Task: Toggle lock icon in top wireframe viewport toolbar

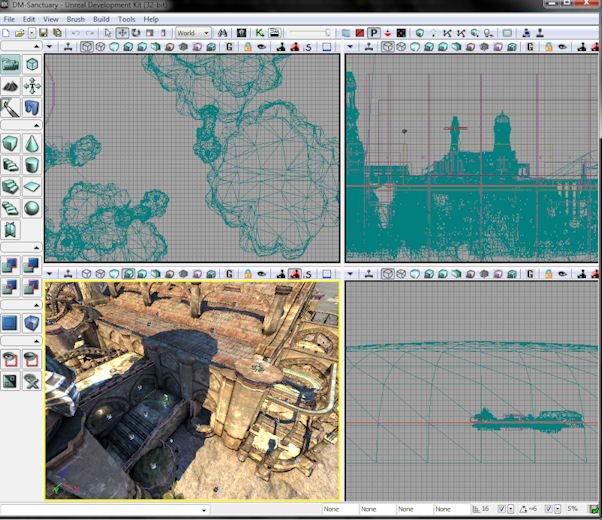Action: [248, 47]
